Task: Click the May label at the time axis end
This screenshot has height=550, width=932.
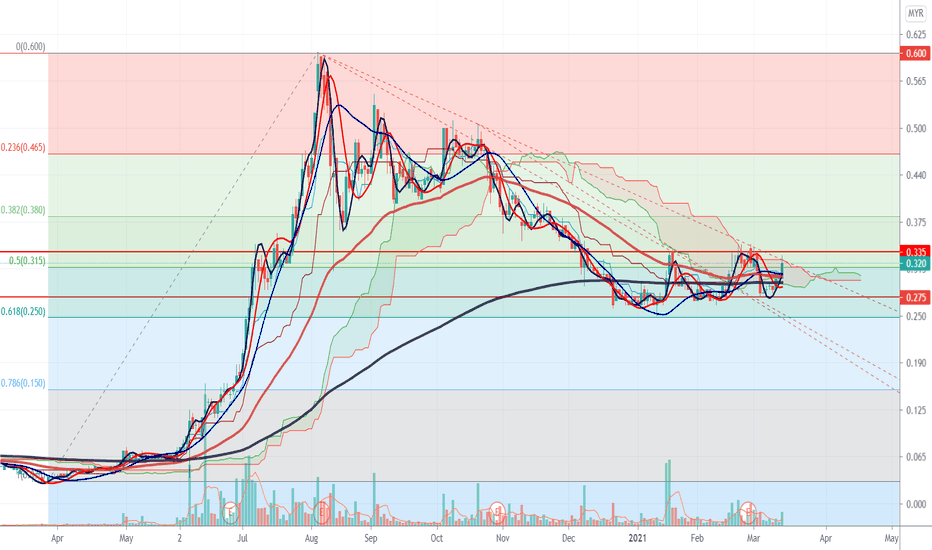Action: click(891, 538)
